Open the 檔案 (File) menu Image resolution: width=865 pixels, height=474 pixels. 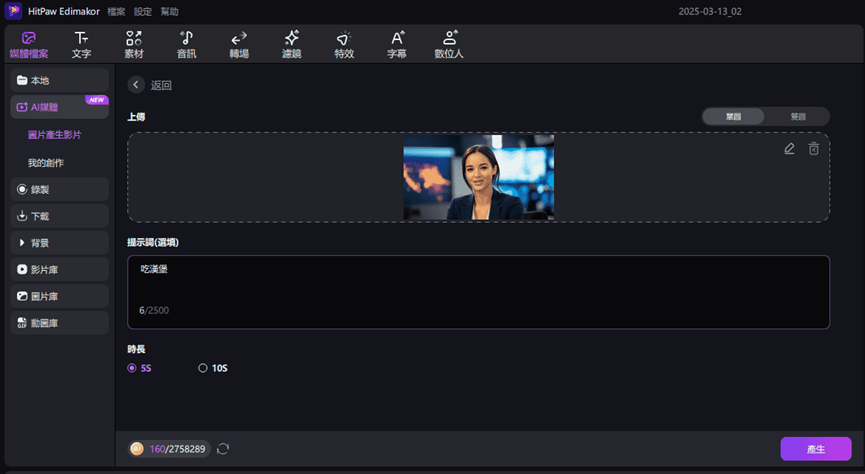pos(116,11)
